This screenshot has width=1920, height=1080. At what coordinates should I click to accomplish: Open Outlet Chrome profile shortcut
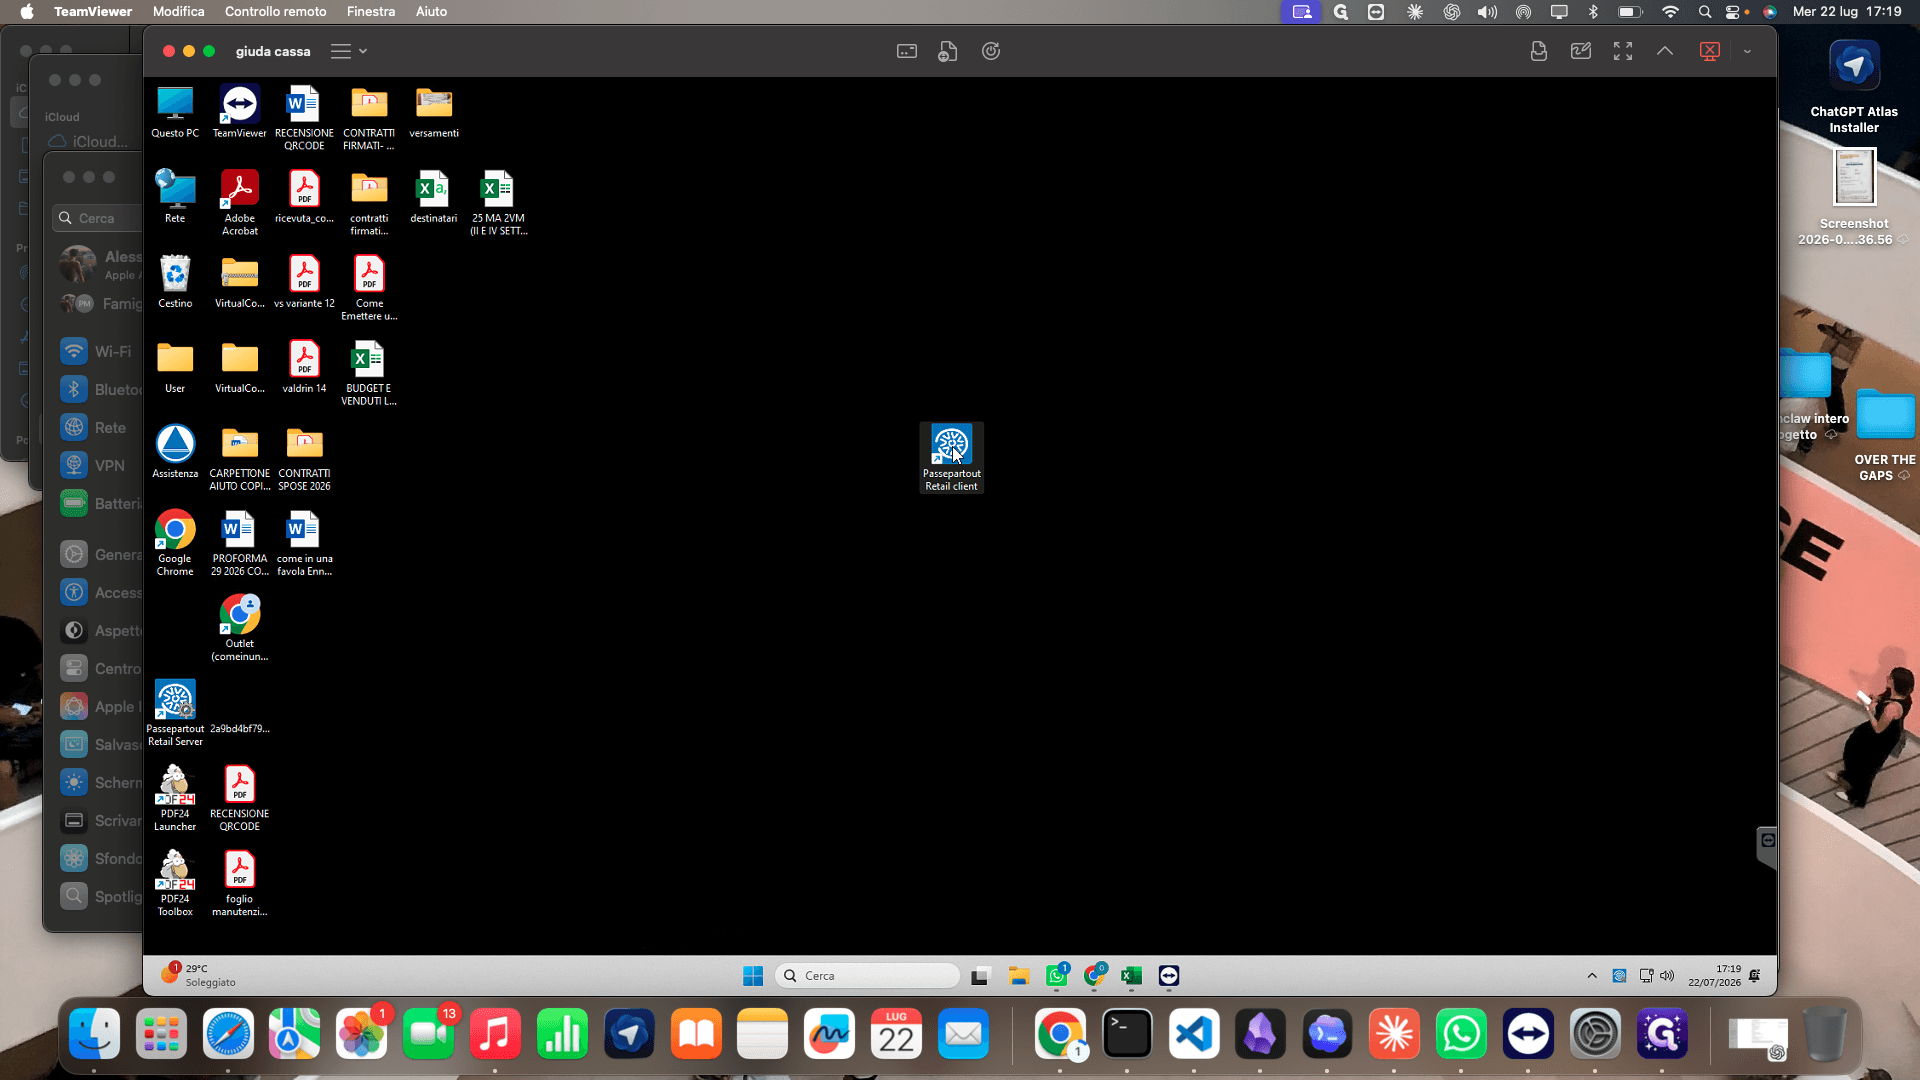(239, 628)
